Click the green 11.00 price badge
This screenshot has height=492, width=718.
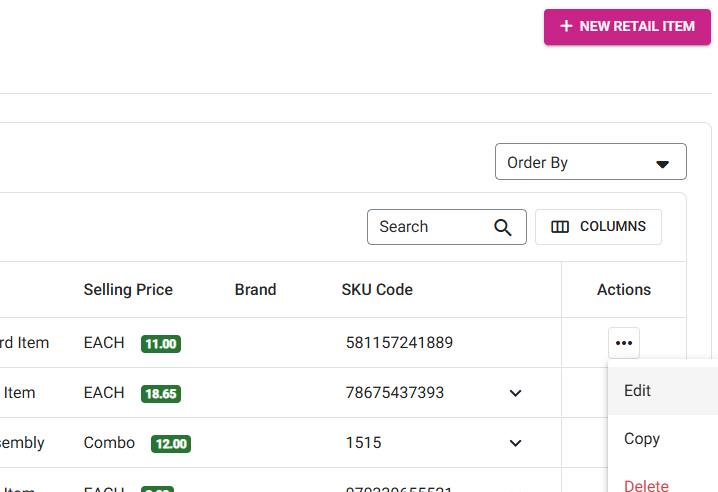pyautogui.click(x=161, y=344)
